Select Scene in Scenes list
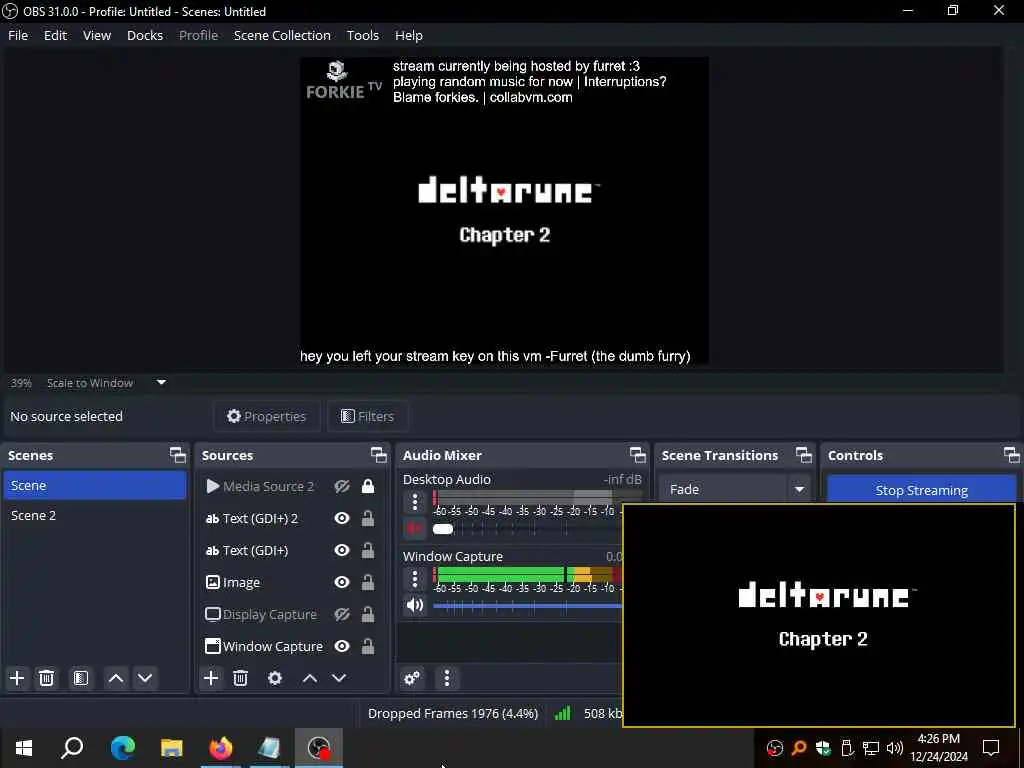Screen dimensions: 1024x768 95,485
